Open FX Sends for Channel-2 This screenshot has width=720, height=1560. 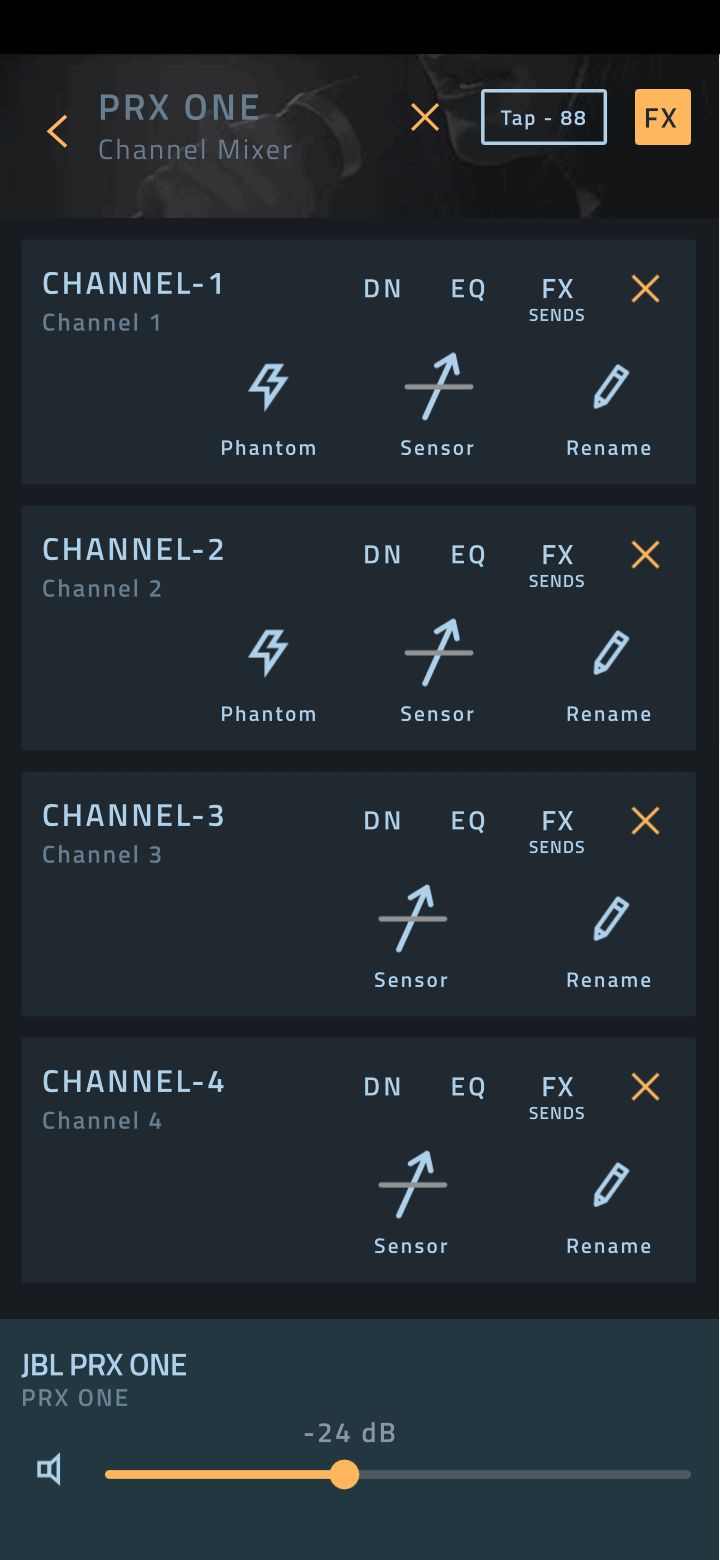(x=557, y=562)
